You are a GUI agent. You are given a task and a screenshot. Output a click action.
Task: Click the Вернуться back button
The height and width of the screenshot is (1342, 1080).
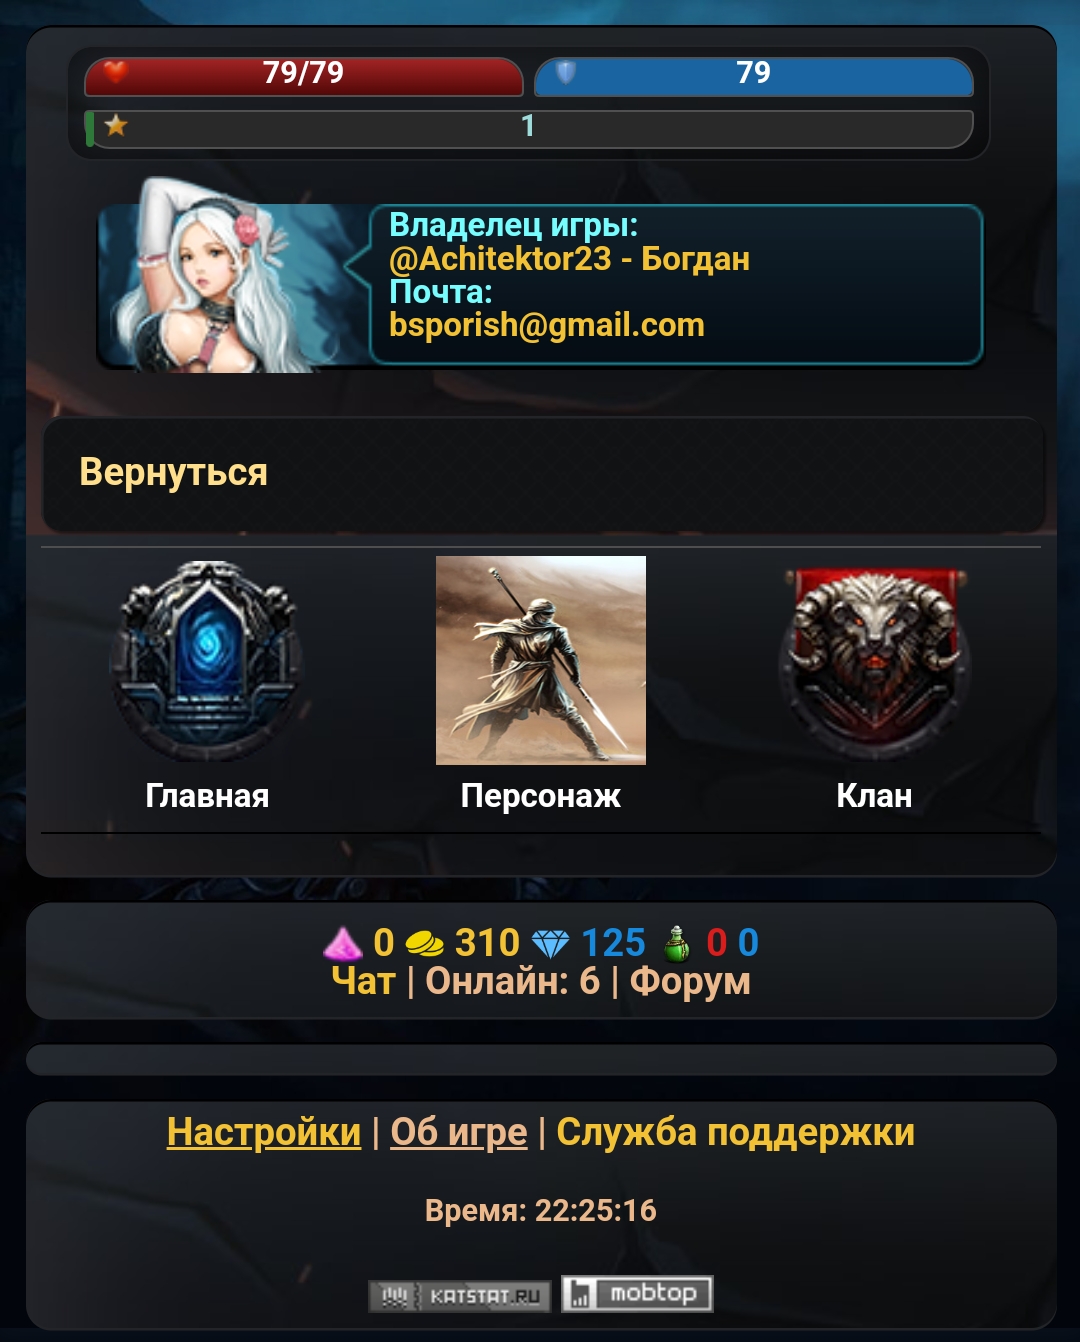[x=544, y=474]
